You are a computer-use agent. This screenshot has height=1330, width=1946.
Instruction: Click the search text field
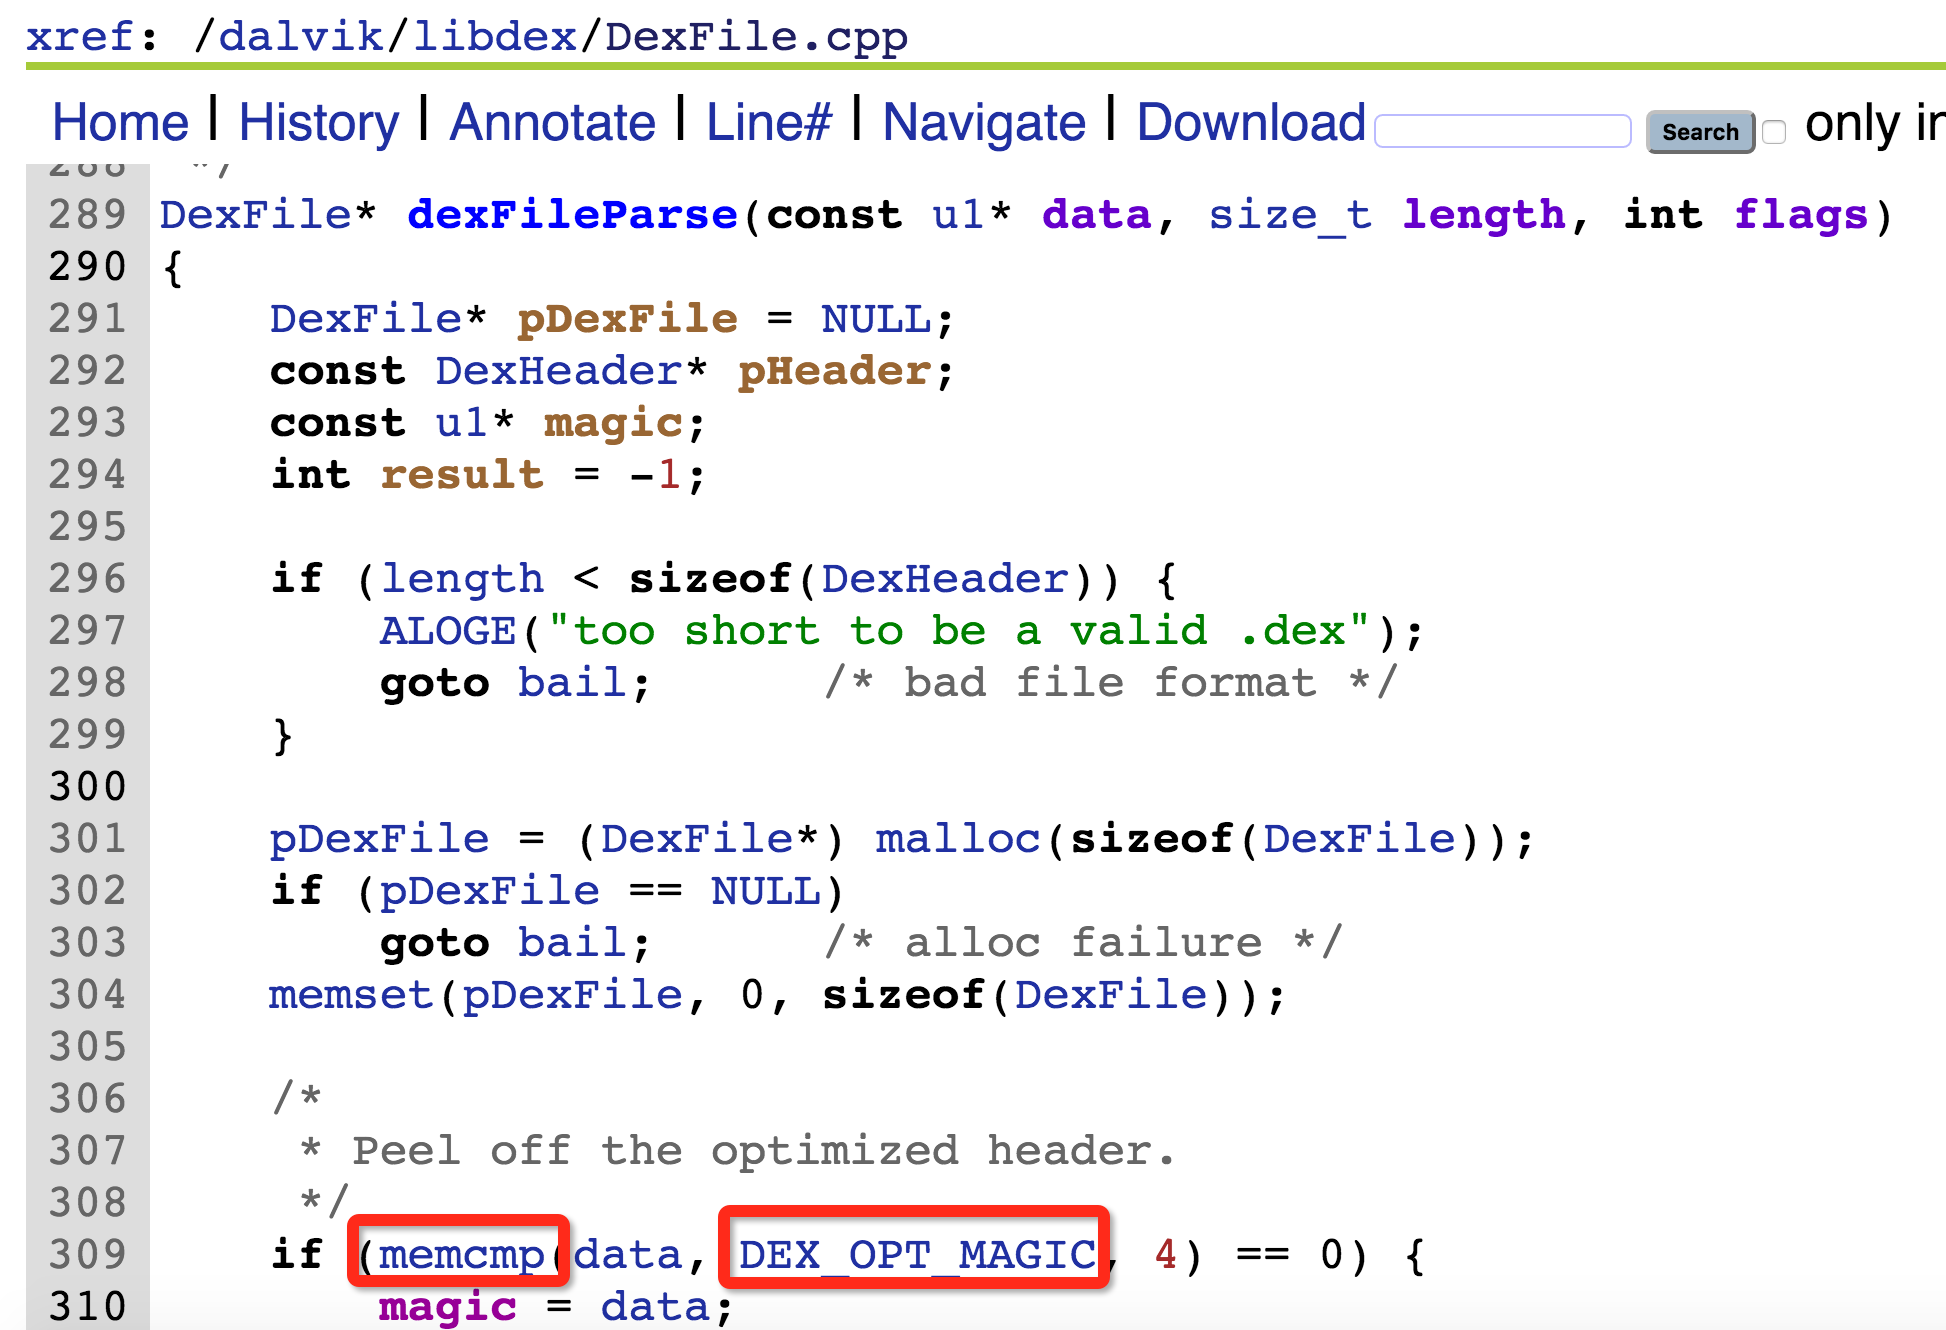[1502, 131]
